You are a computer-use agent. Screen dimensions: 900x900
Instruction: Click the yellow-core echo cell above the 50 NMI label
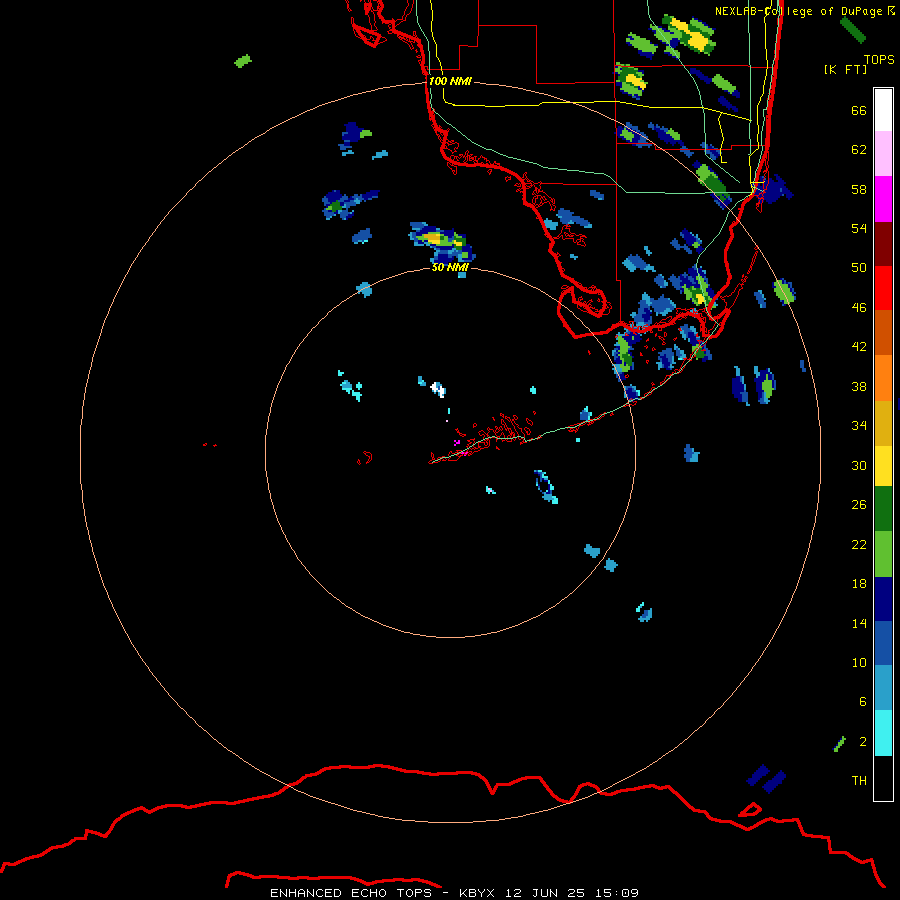coord(441,242)
